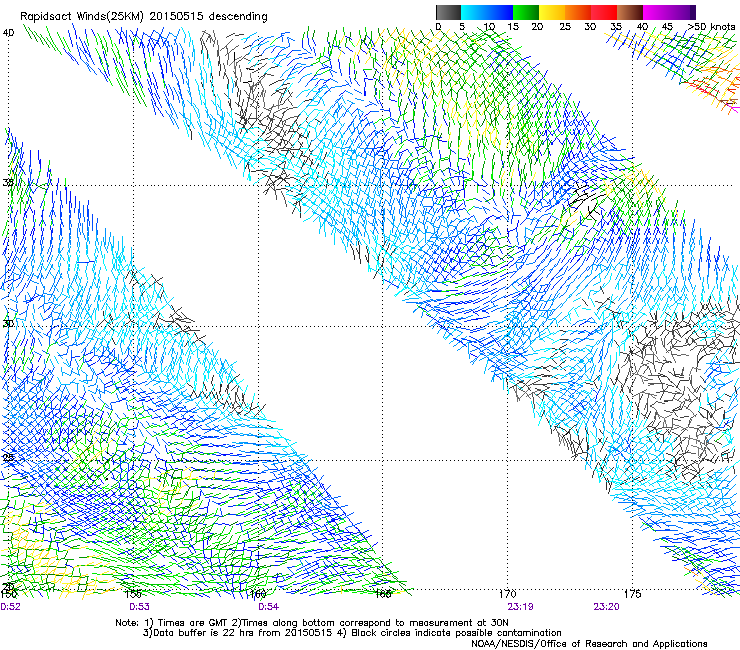740x650 pixels.
Task: Click the note line 'Times are GMT'
Action: coord(193,623)
